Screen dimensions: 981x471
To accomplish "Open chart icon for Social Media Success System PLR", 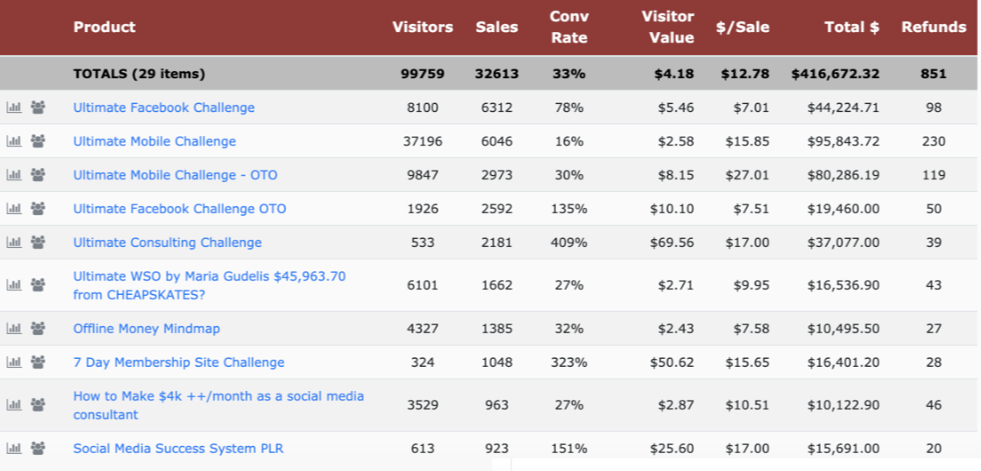I will [14, 448].
